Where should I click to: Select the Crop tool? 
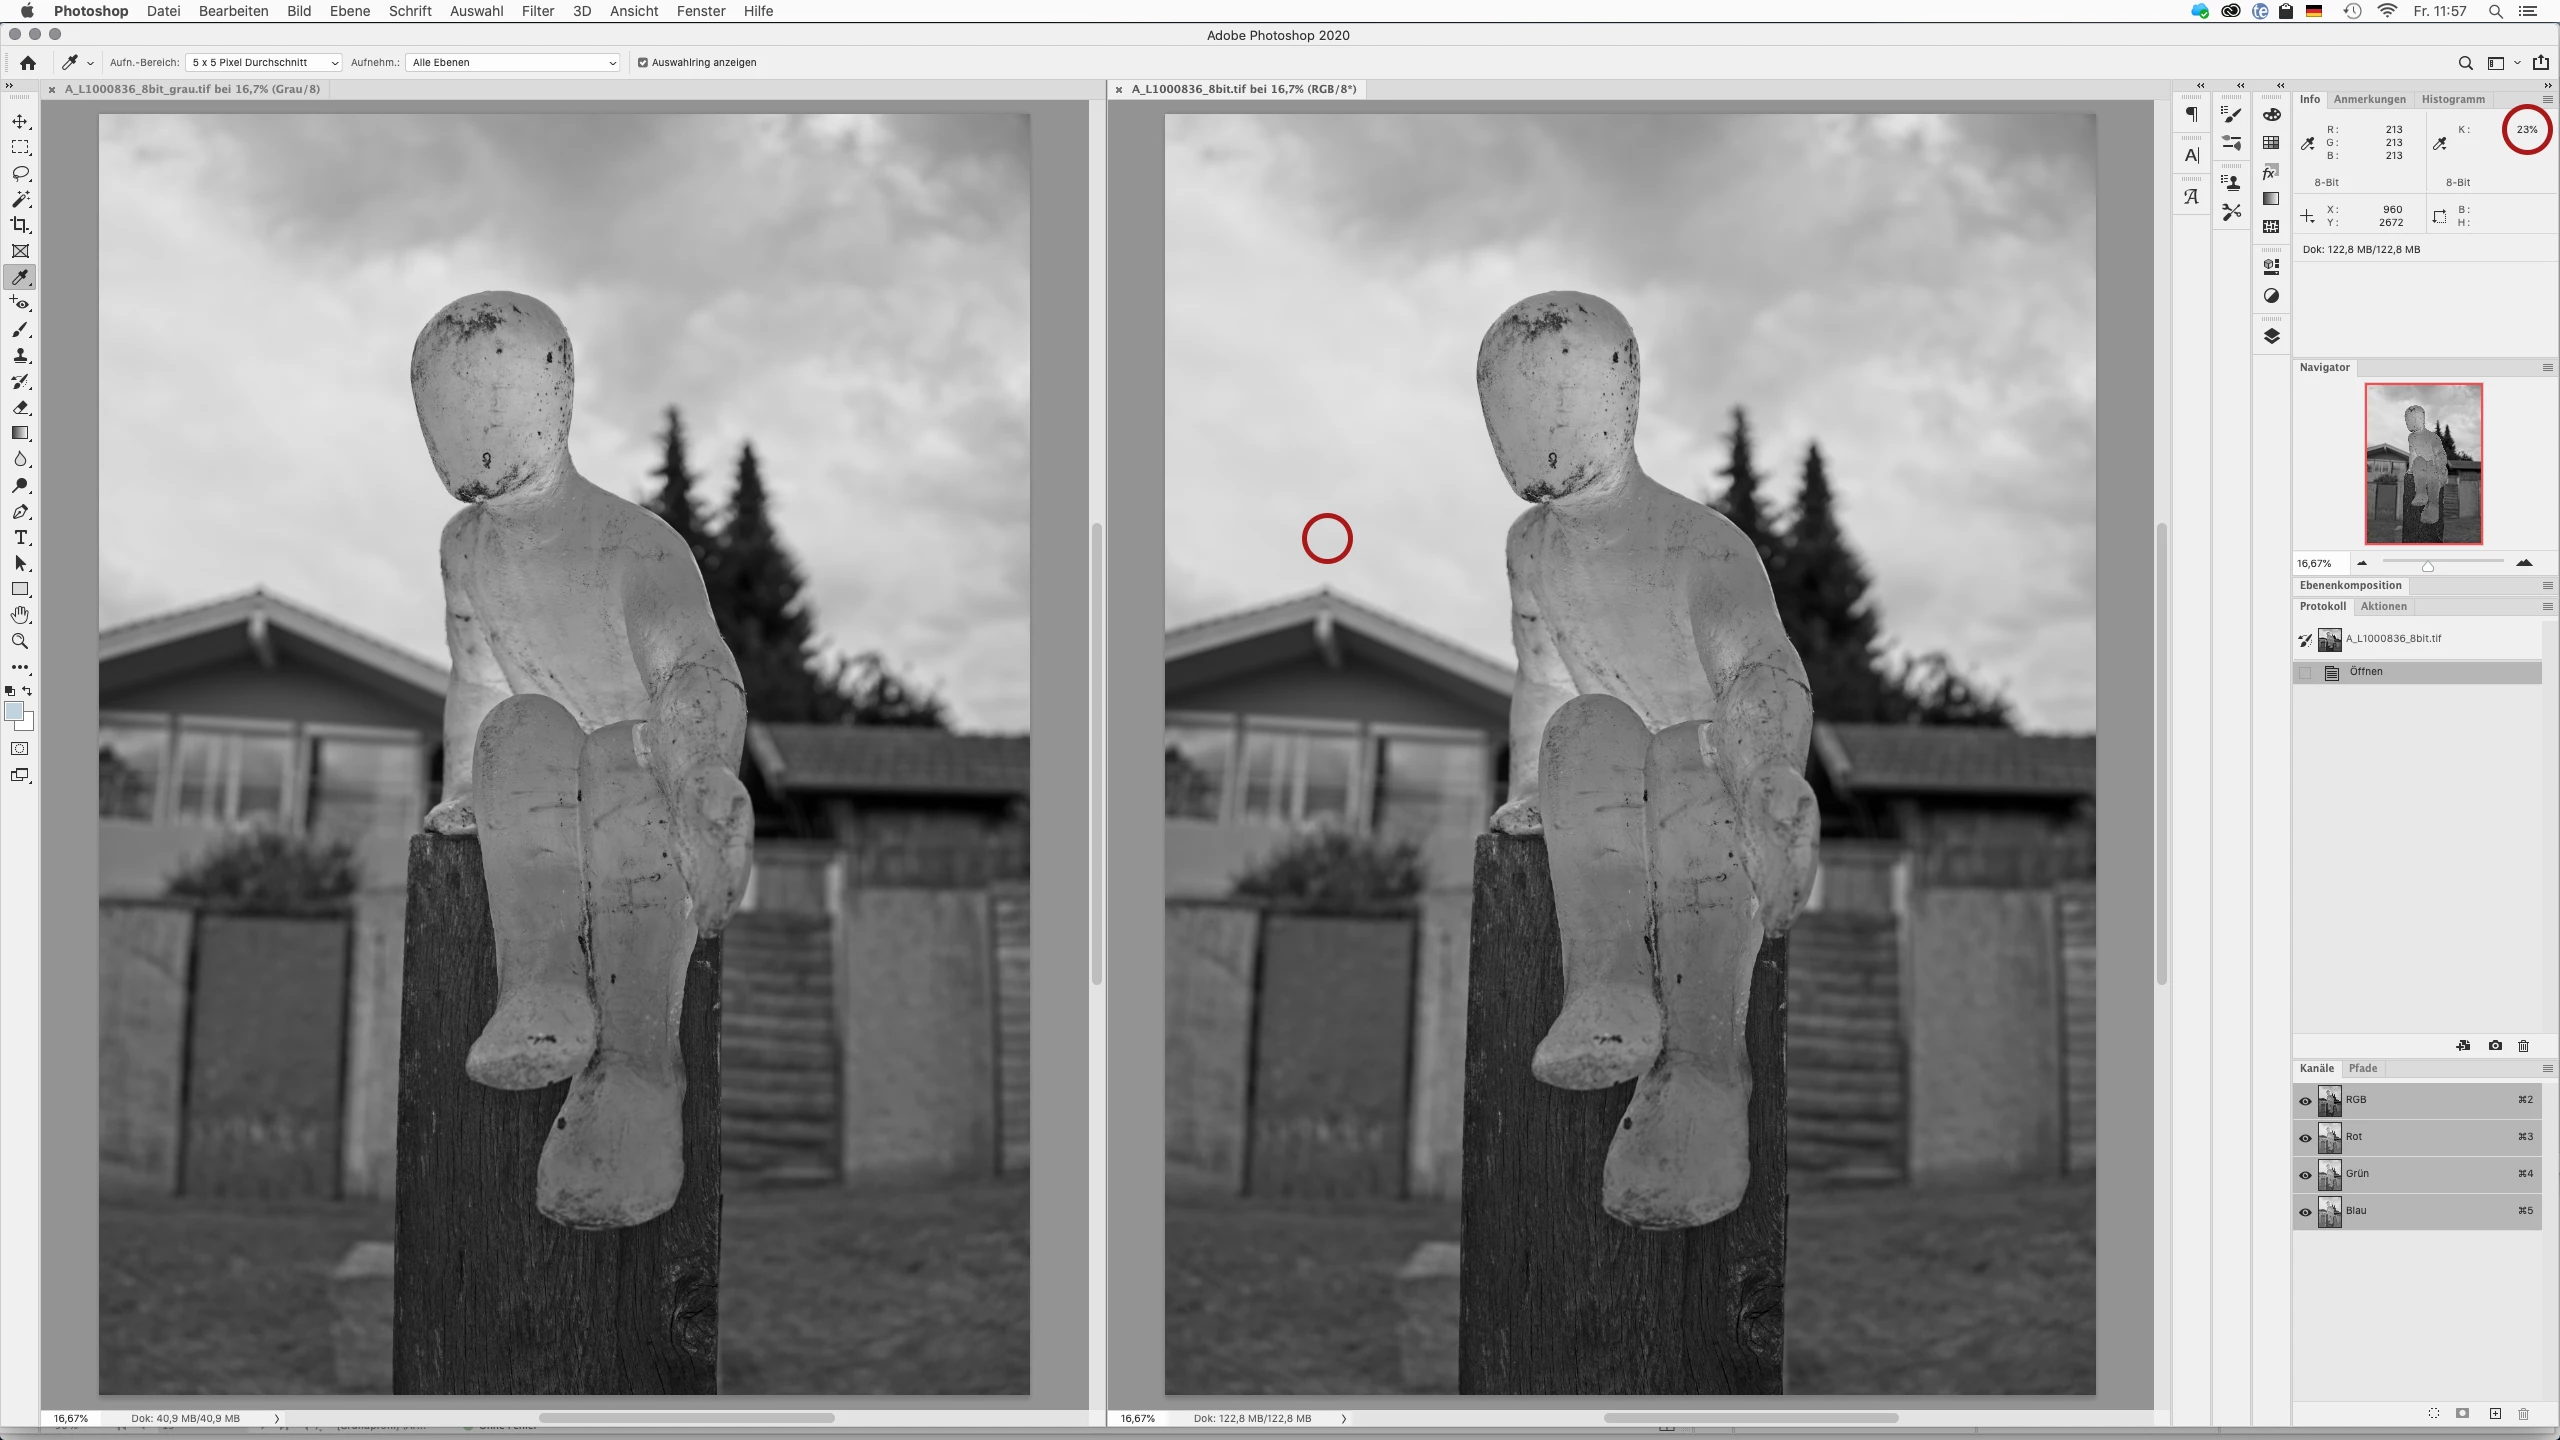click(x=20, y=225)
